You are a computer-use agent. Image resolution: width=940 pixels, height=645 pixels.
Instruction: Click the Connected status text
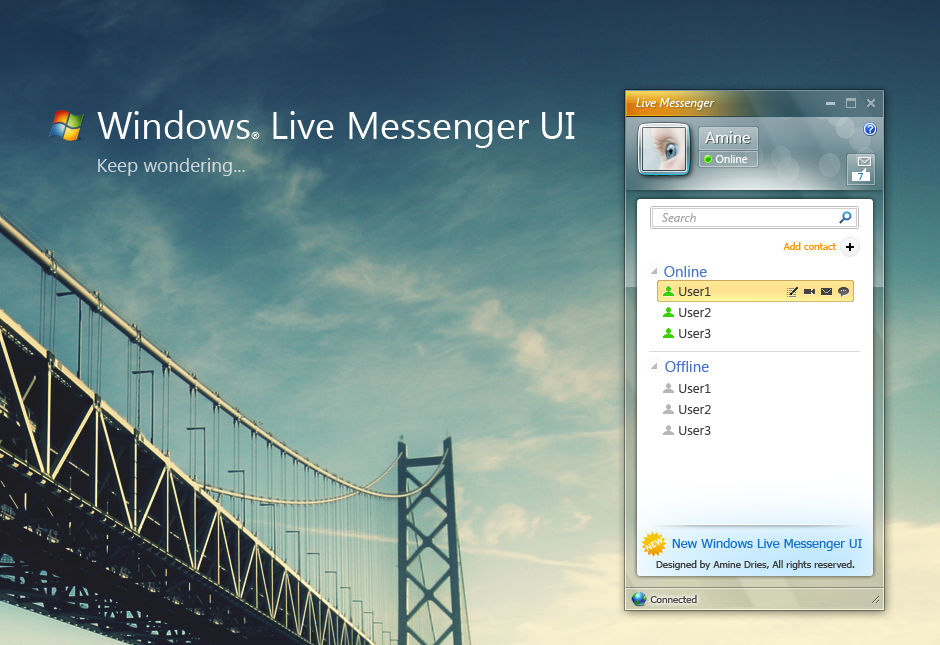673,599
